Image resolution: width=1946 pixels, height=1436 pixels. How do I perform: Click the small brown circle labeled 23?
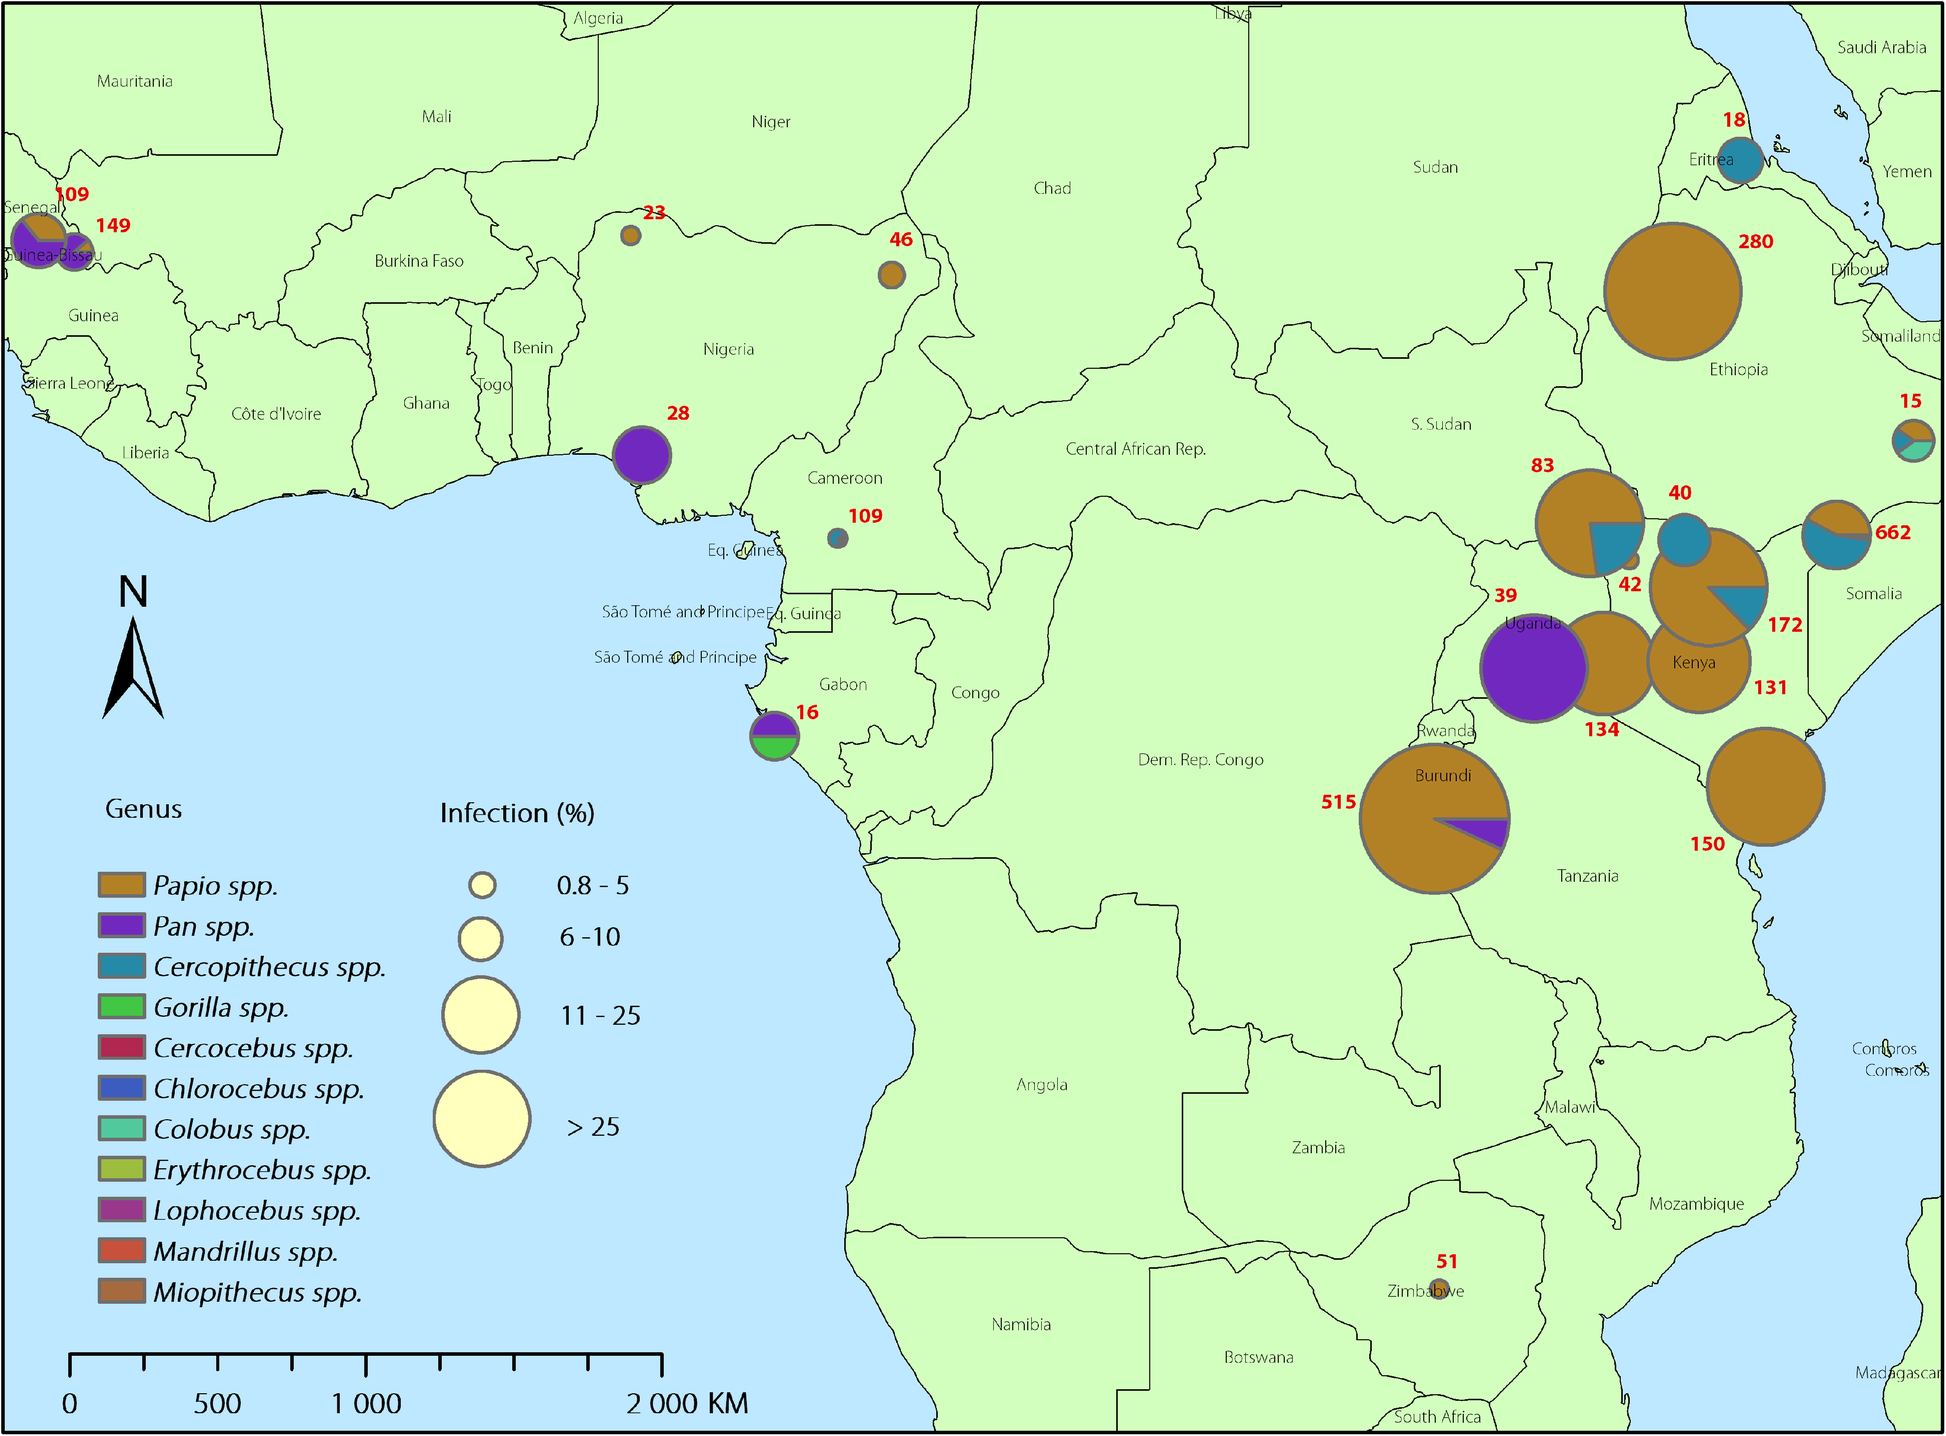tap(631, 235)
